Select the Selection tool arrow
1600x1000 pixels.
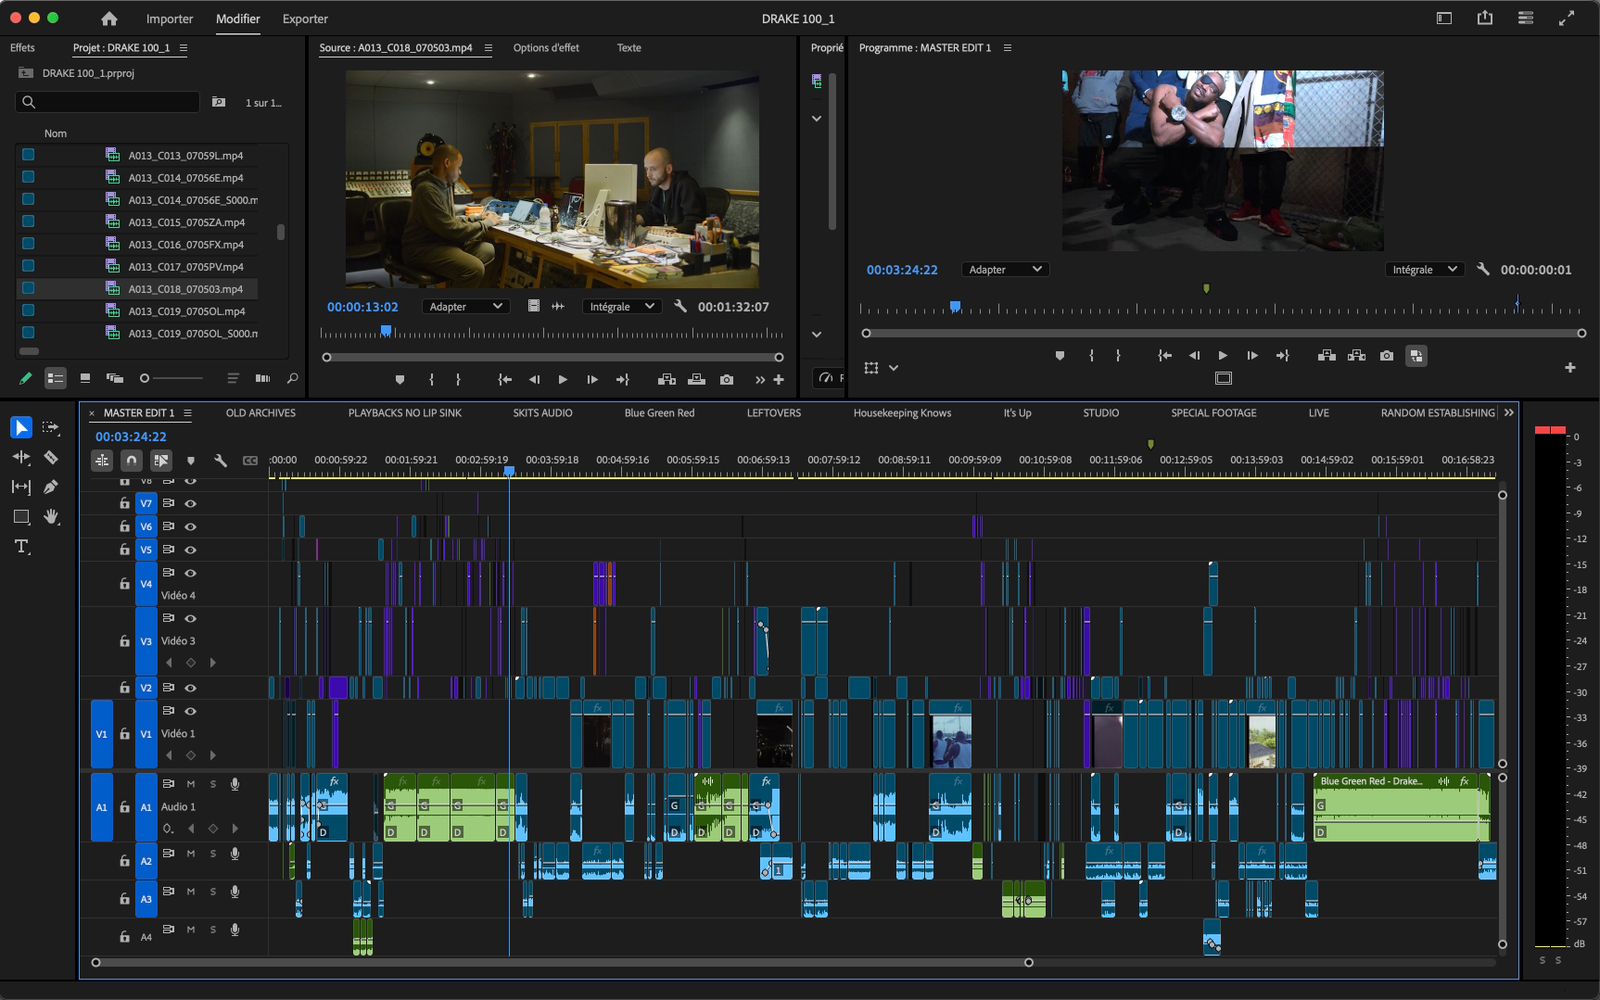click(21, 428)
